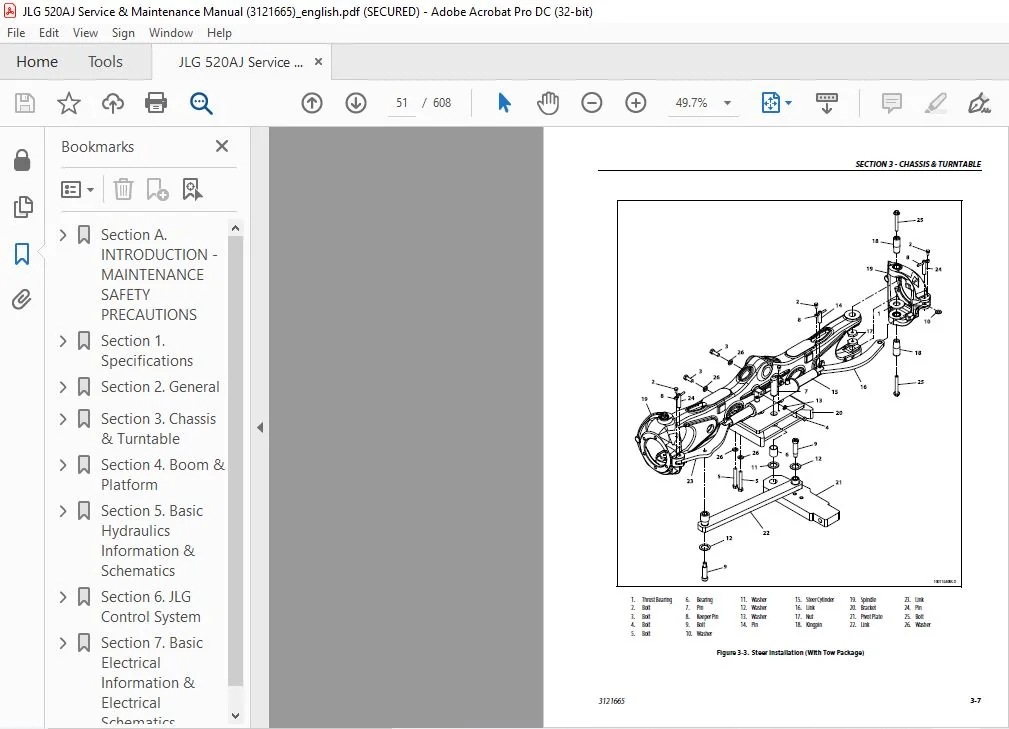Open the Window menu

[171, 33]
